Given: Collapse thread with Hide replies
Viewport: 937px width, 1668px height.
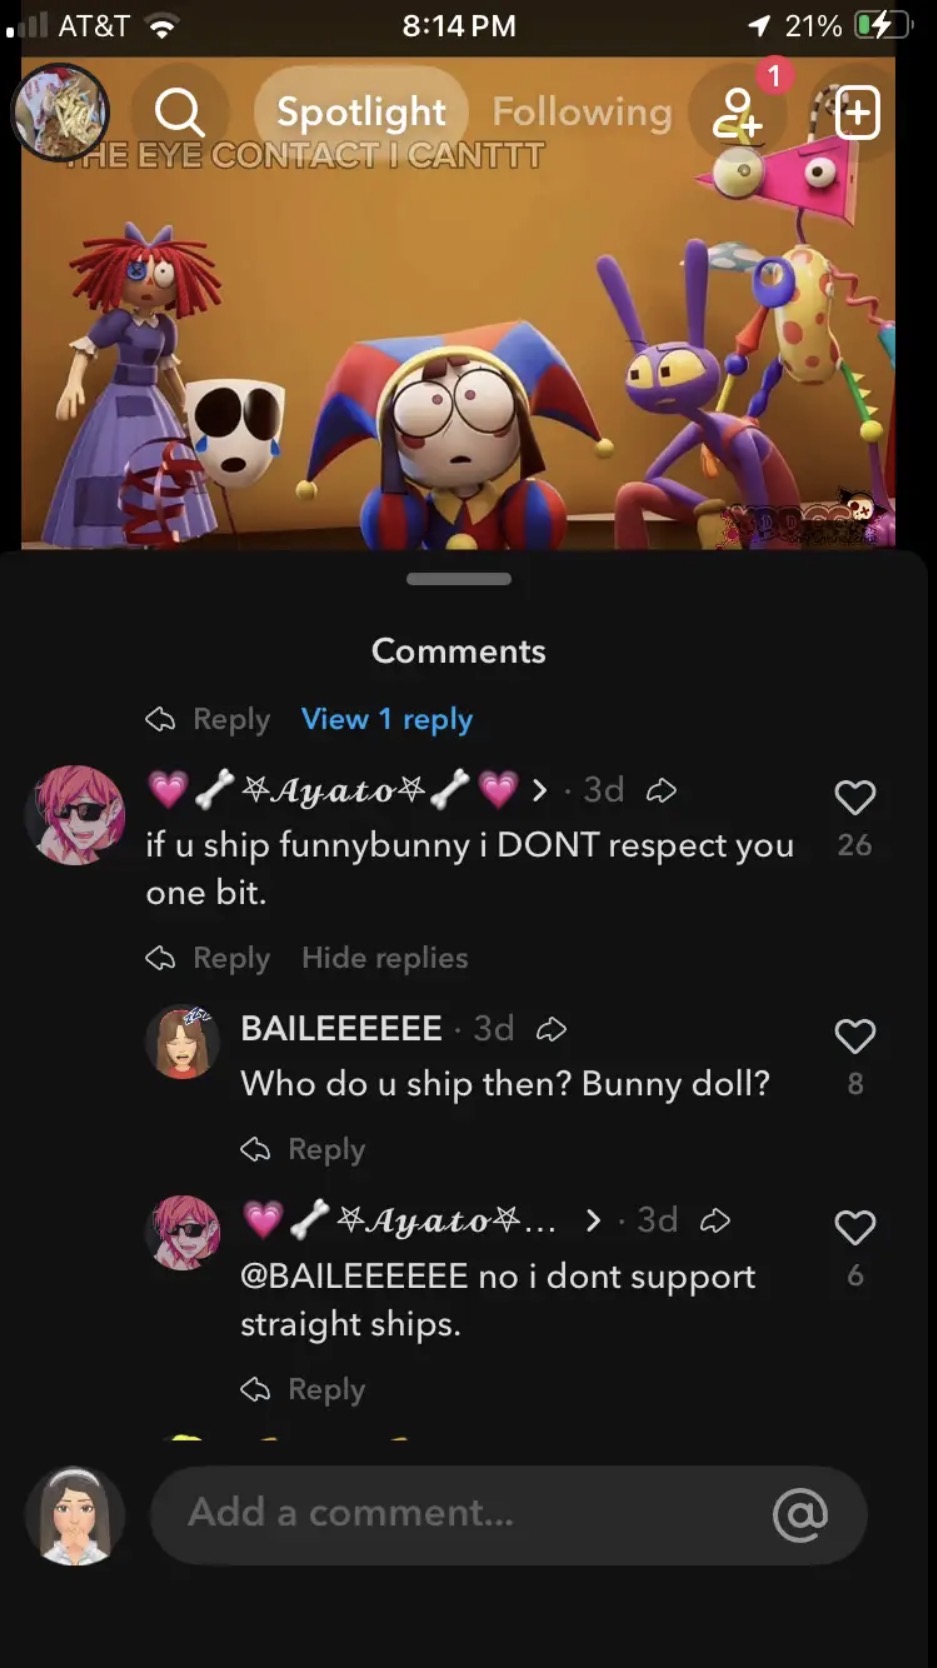Looking at the screenshot, I should click(x=385, y=958).
